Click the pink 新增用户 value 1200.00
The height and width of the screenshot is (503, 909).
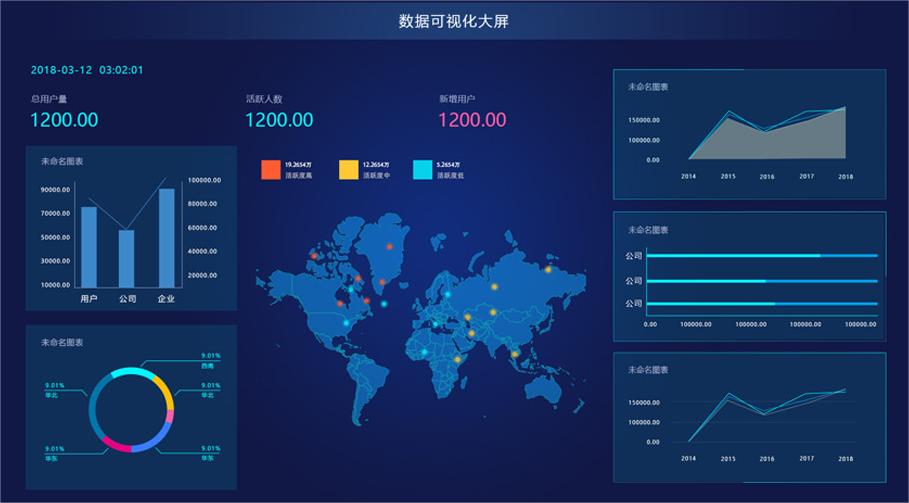click(472, 120)
